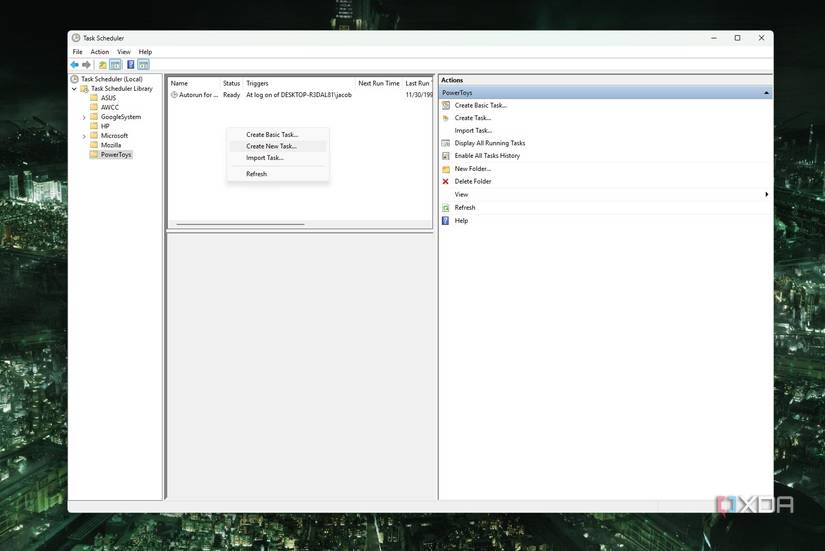Click the green Refresh icon in Actions
Screen dimensions: 825x551
[x=446, y=208]
